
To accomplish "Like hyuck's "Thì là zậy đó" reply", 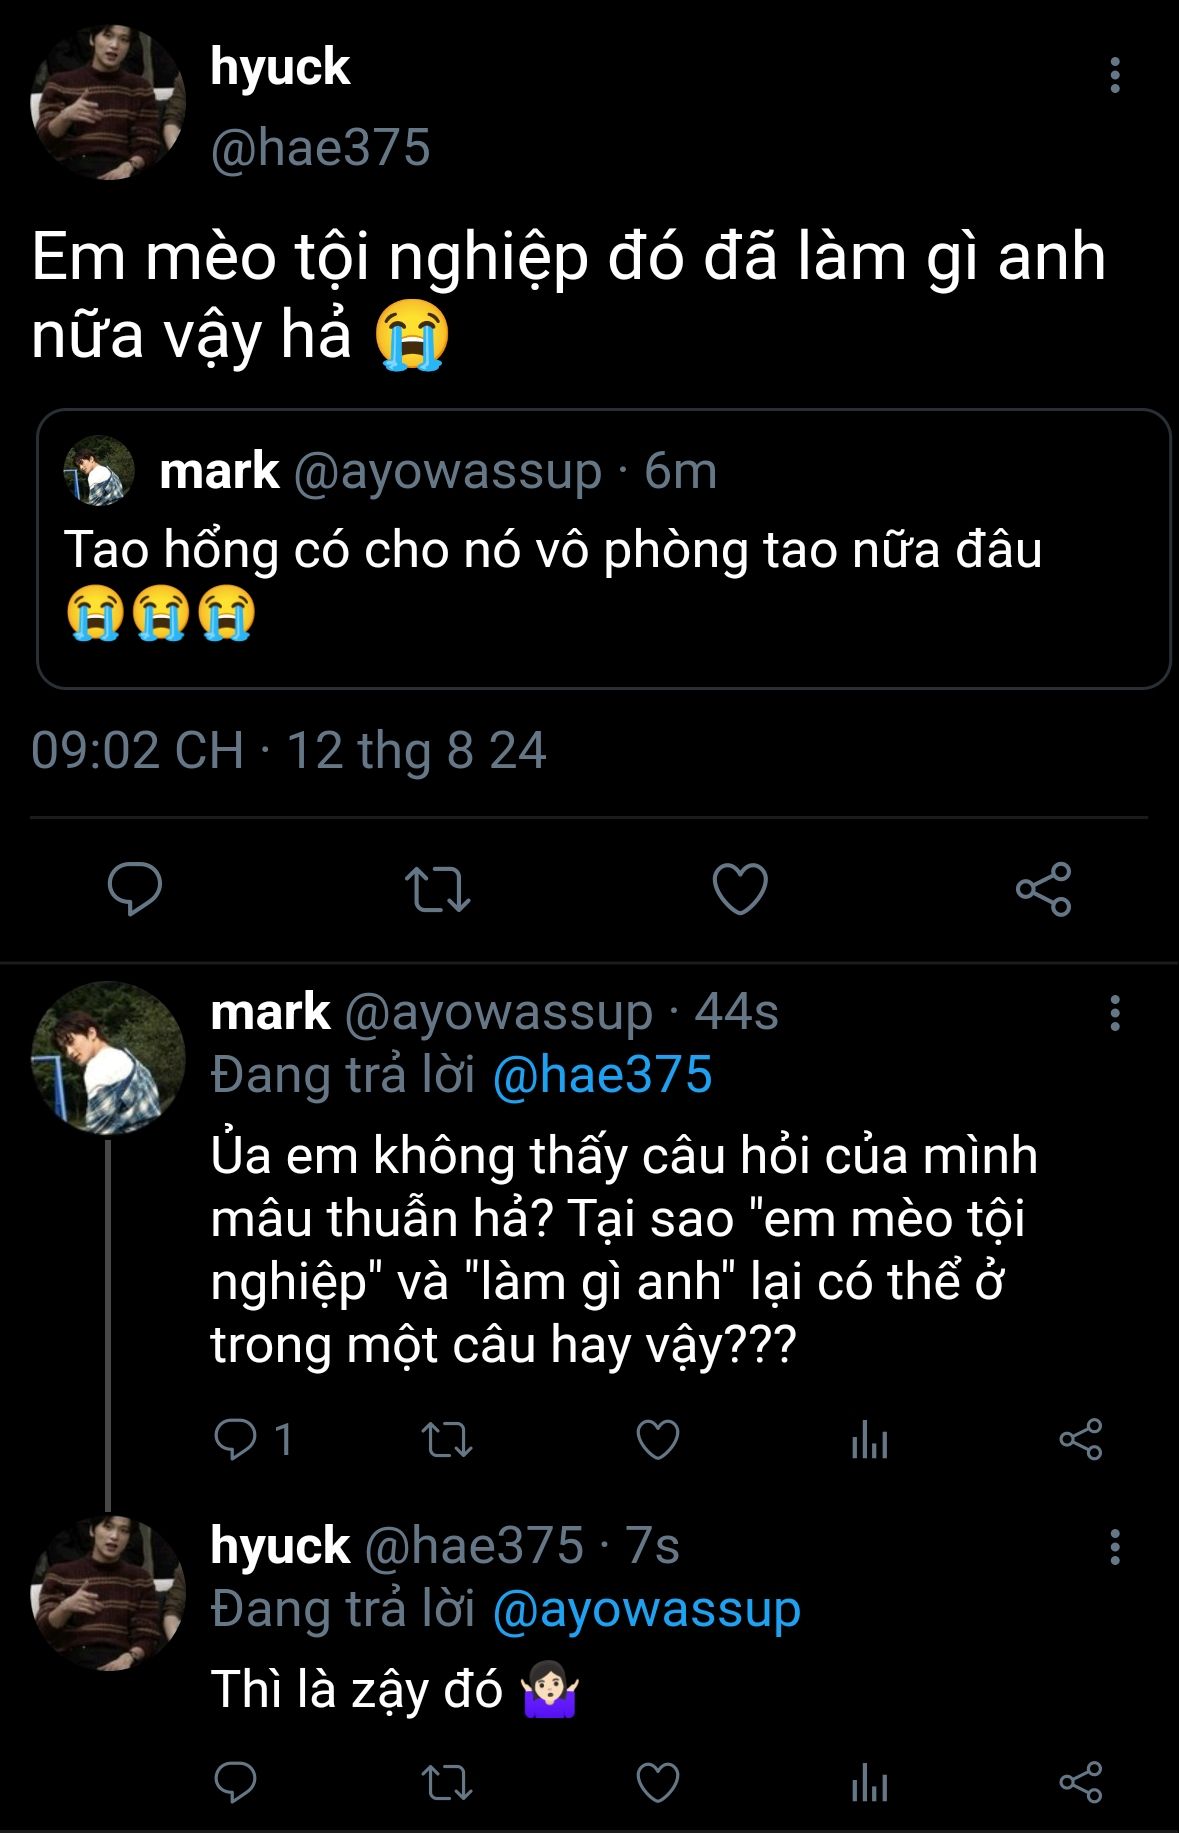I will coord(658,1782).
